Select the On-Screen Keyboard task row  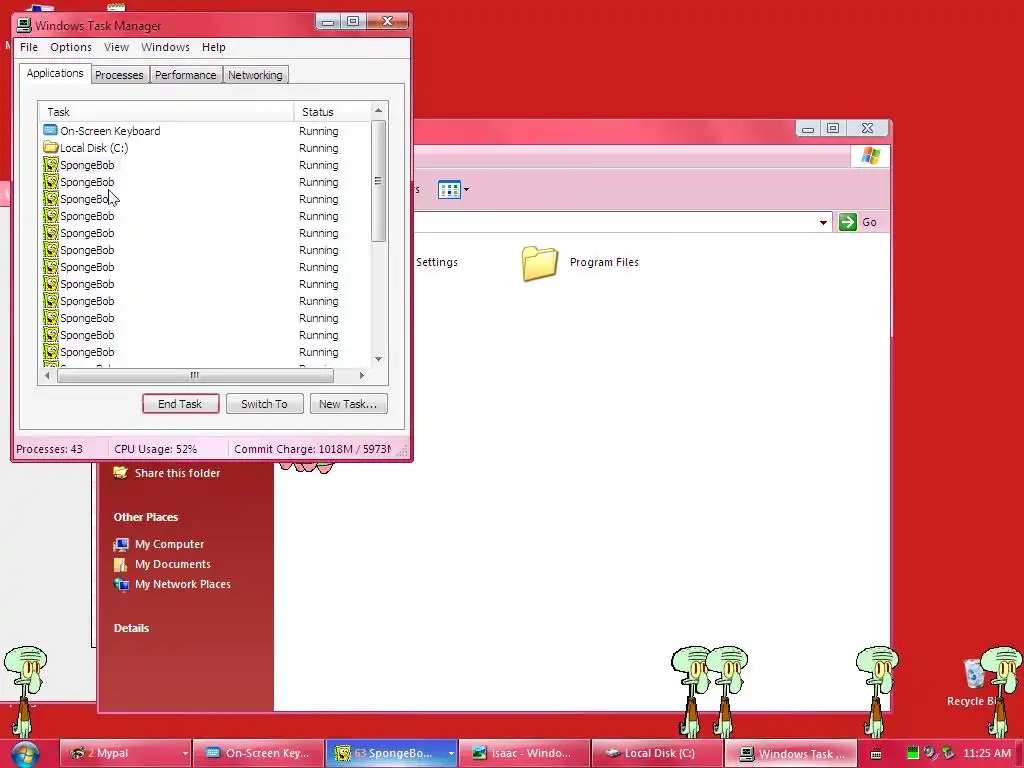coord(204,131)
